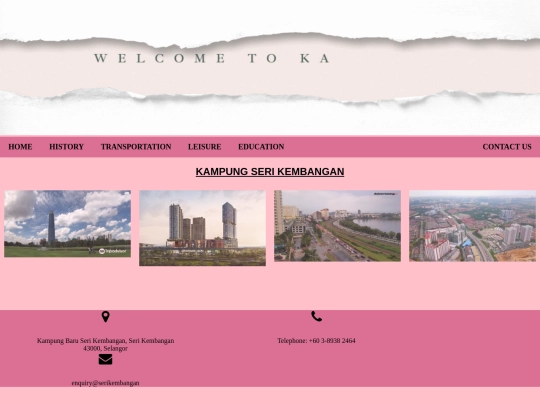
Task: Open the EDUCATION page
Action: [x=261, y=147]
